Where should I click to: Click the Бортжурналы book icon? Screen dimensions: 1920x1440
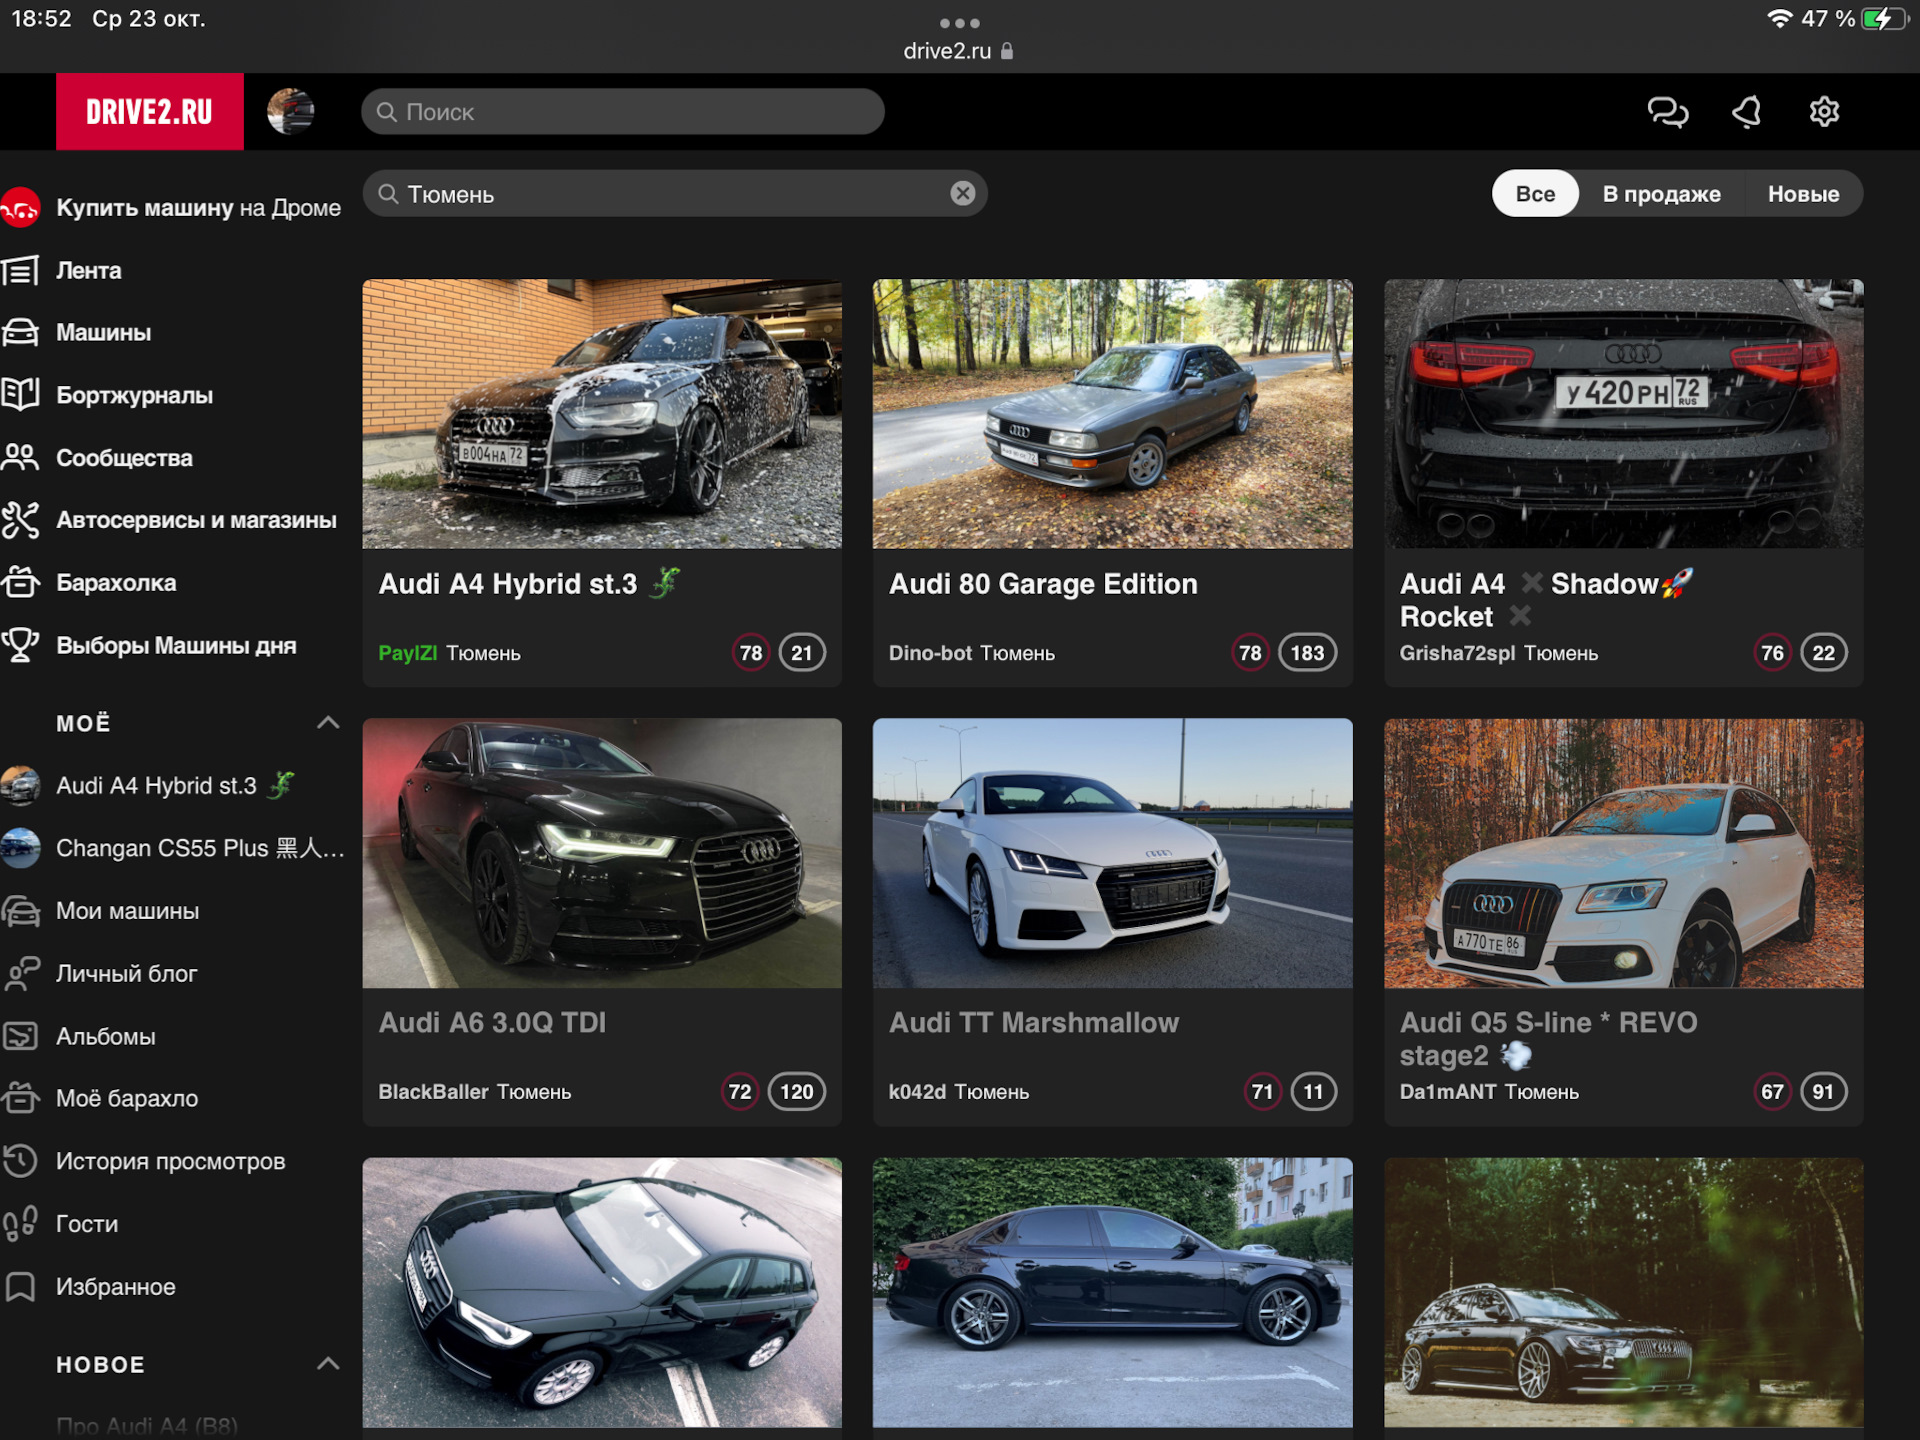point(20,395)
